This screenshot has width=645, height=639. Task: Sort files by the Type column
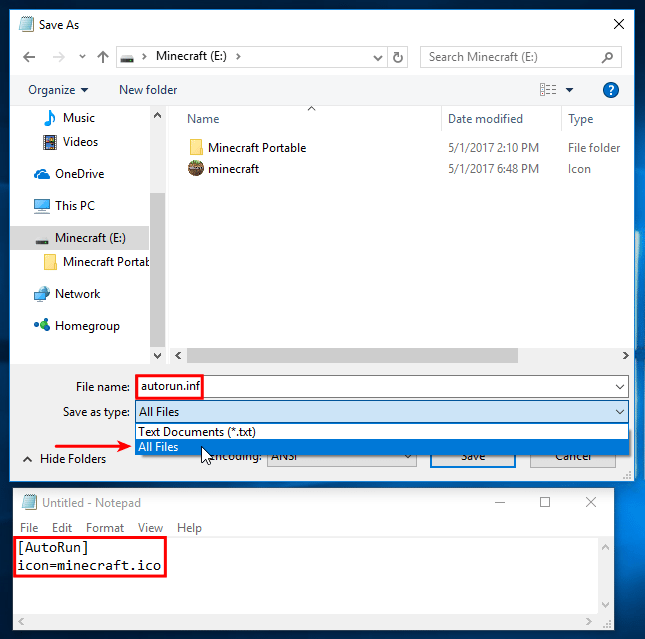point(580,119)
